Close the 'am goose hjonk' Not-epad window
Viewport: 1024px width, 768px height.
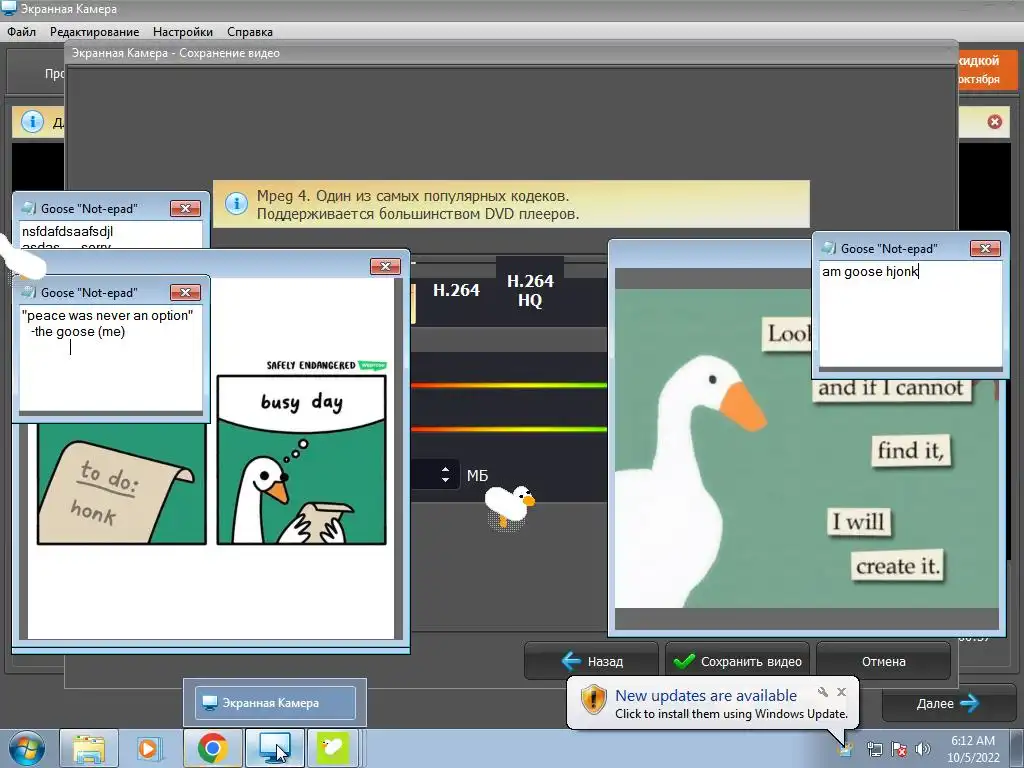(x=985, y=248)
